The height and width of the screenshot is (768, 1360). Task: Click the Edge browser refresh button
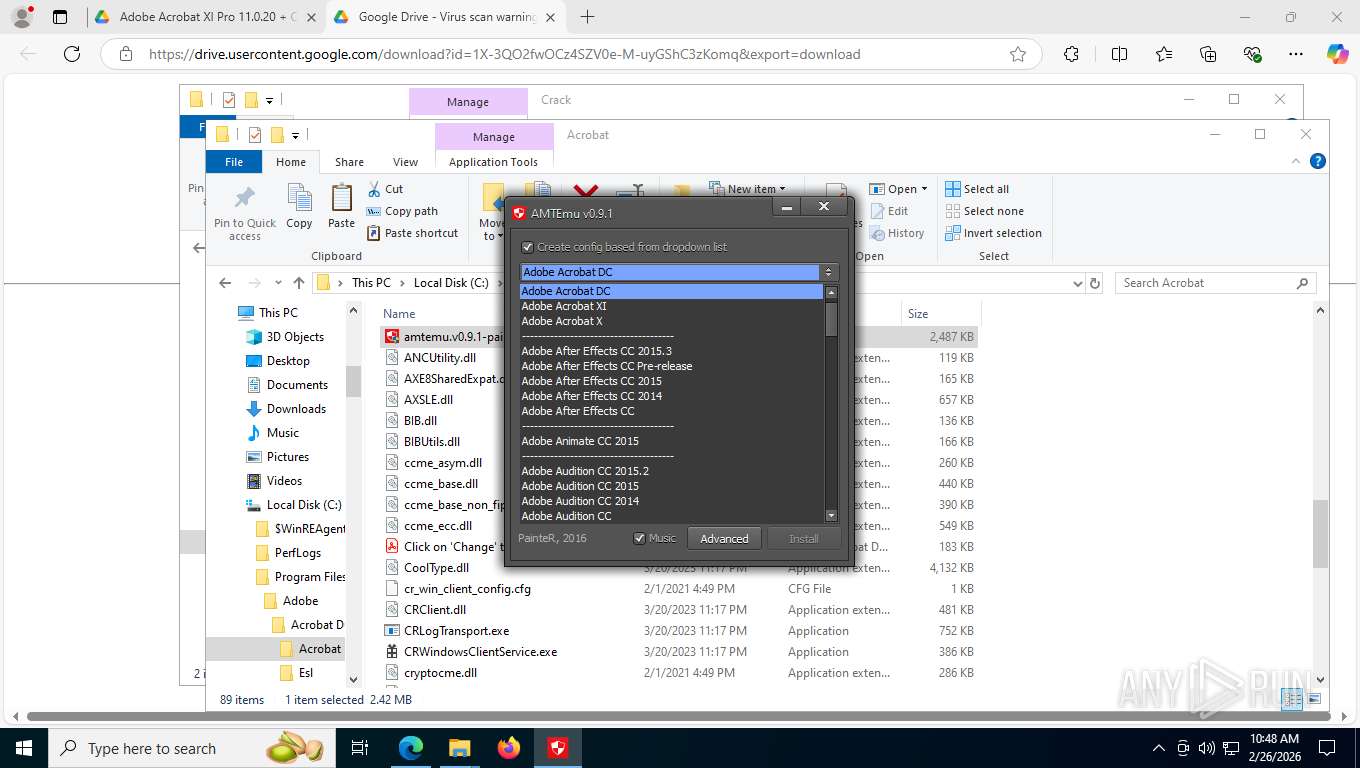(x=71, y=54)
